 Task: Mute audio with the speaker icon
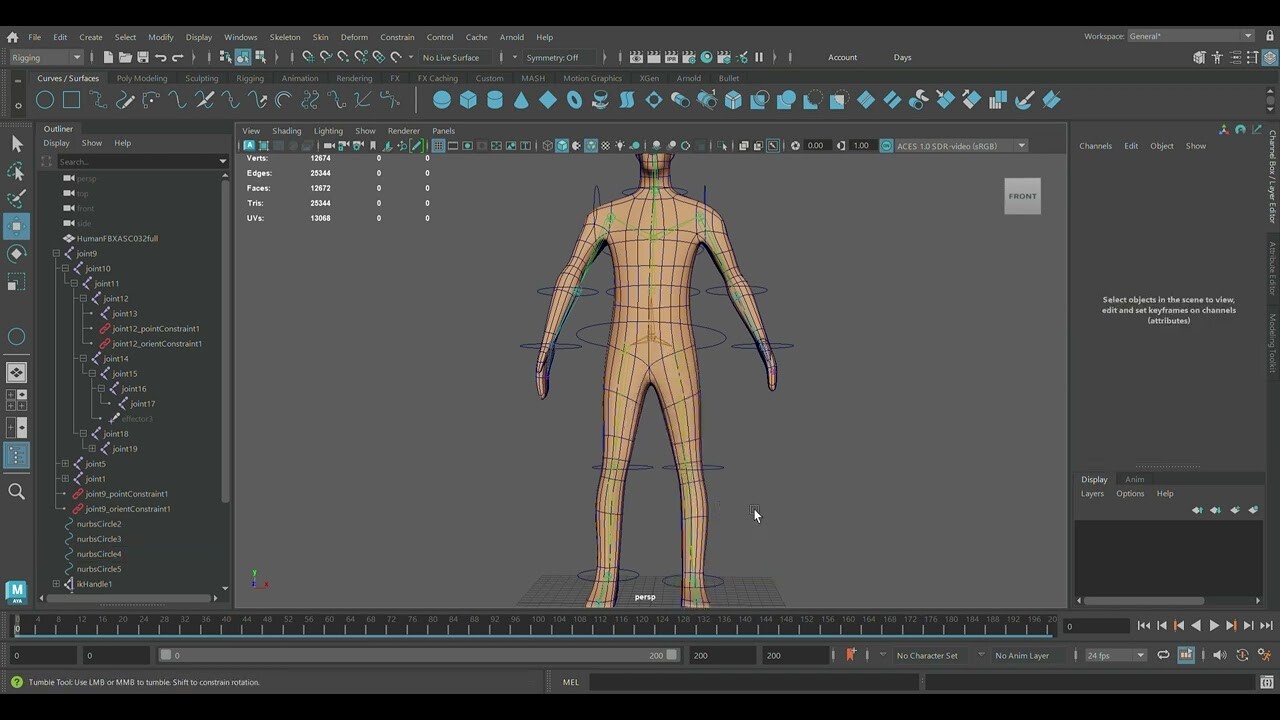click(x=1220, y=655)
